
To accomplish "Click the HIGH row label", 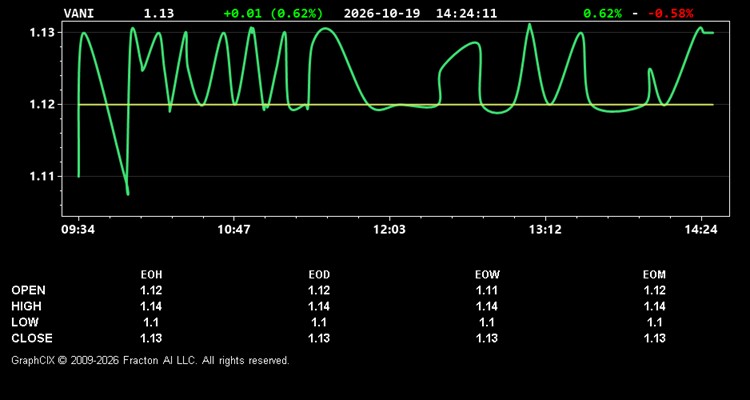I will pyautogui.click(x=26, y=306).
